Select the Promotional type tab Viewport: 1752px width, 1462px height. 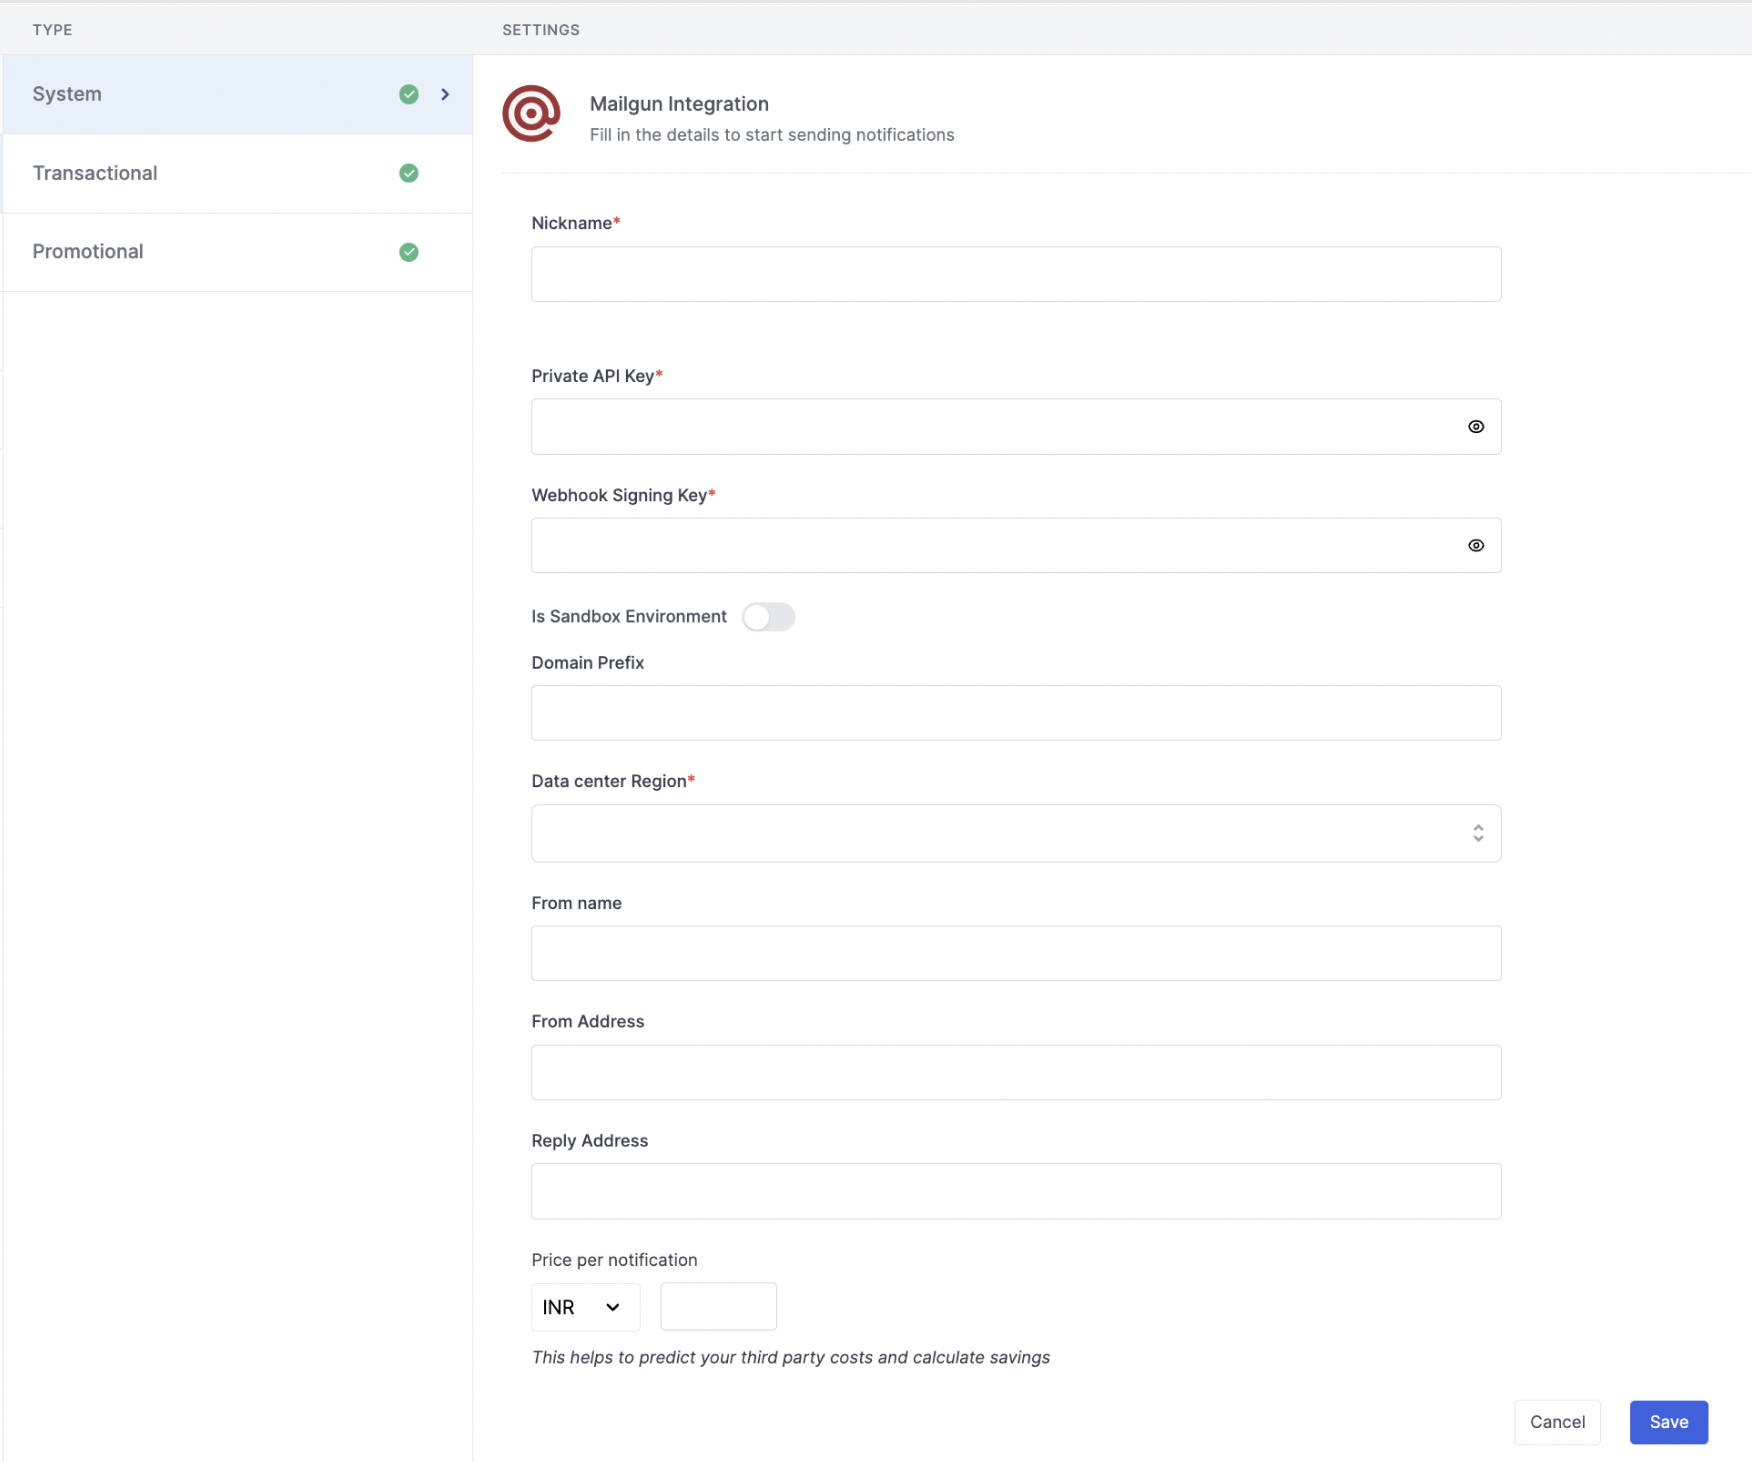coord(237,252)
